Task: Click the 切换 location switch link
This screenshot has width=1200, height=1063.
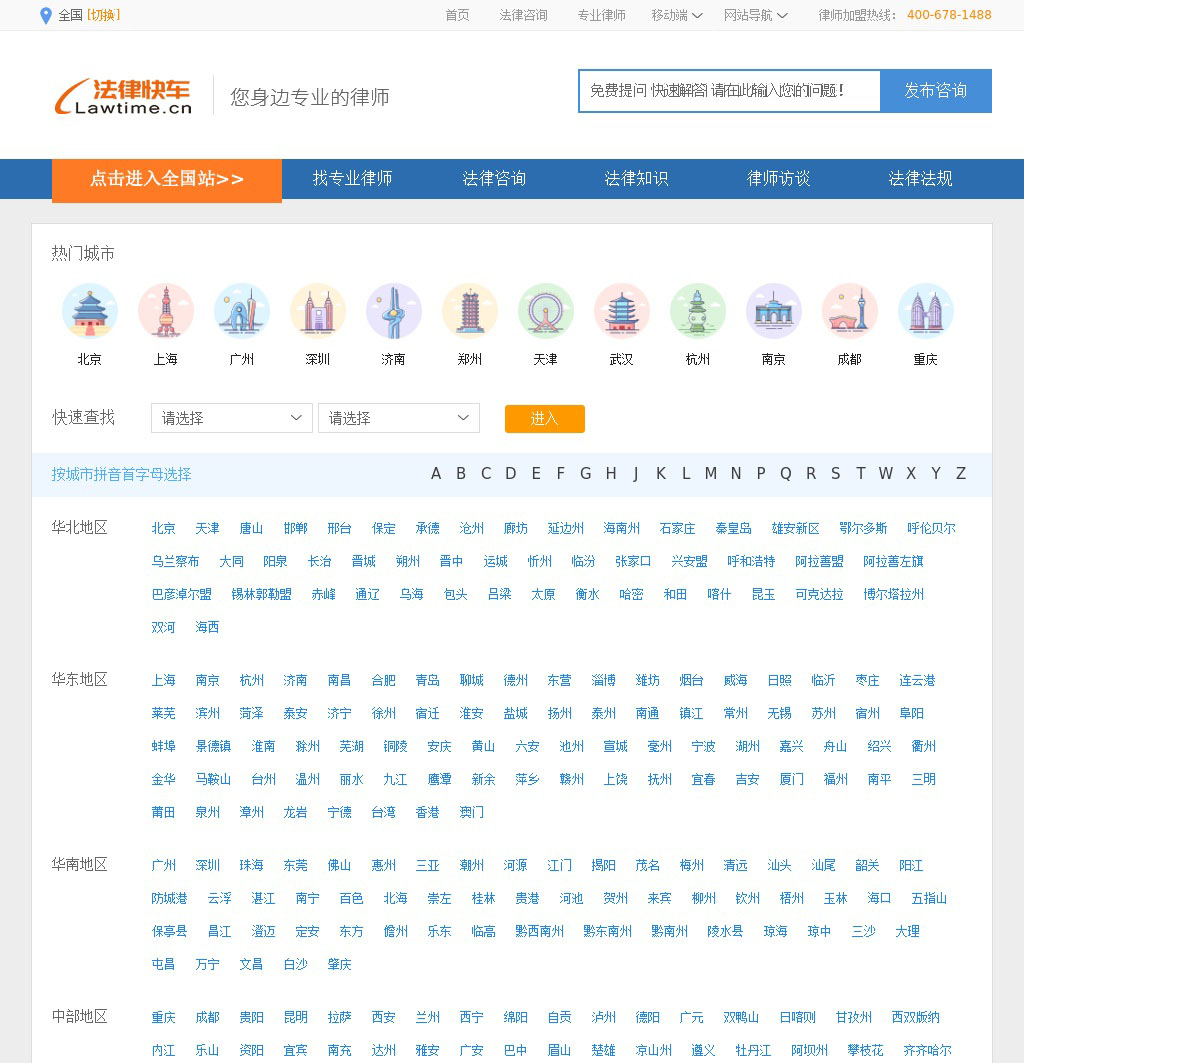Action: point(103,15)
